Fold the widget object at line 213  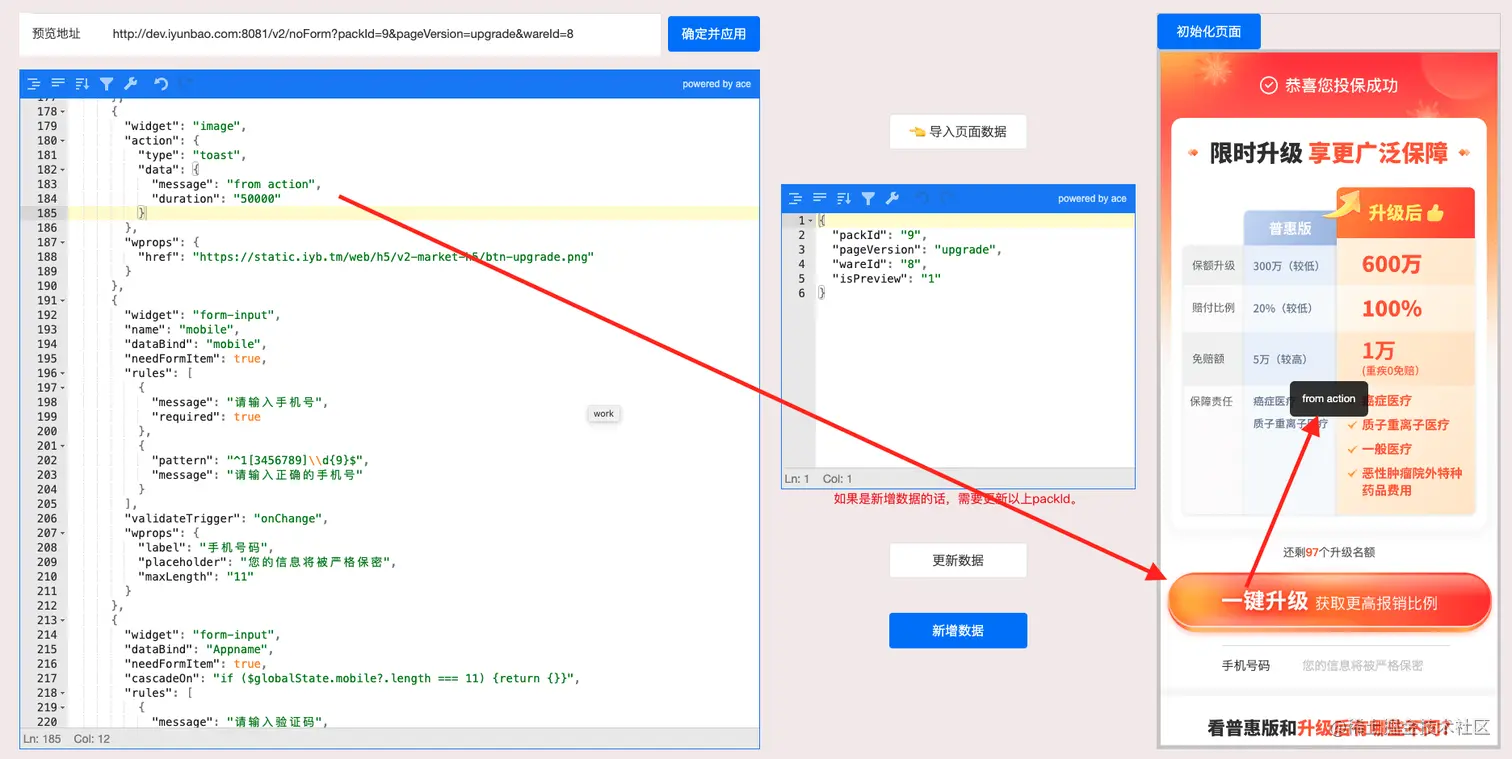63,620
